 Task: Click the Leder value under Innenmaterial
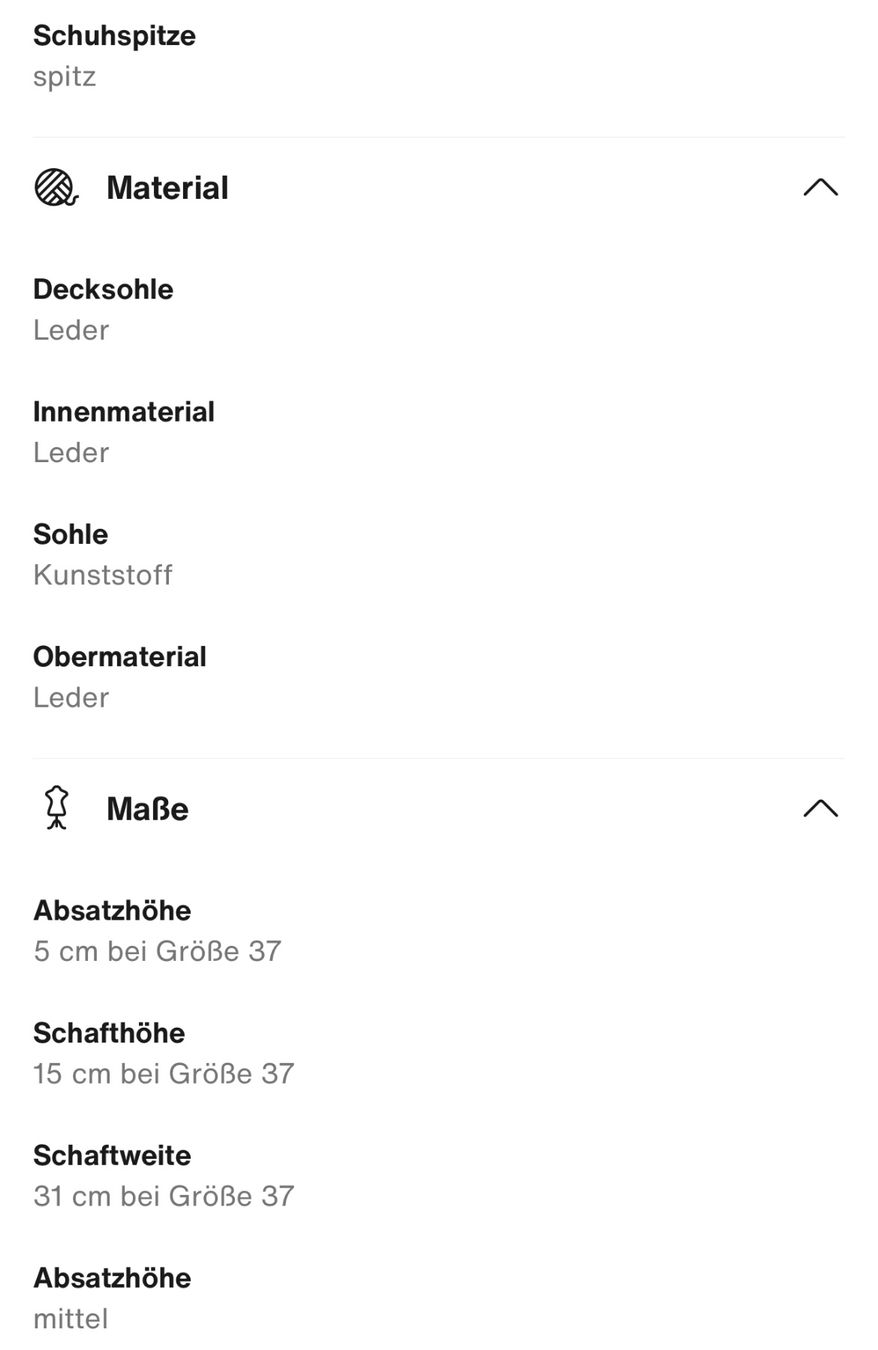tap(71, 453)
